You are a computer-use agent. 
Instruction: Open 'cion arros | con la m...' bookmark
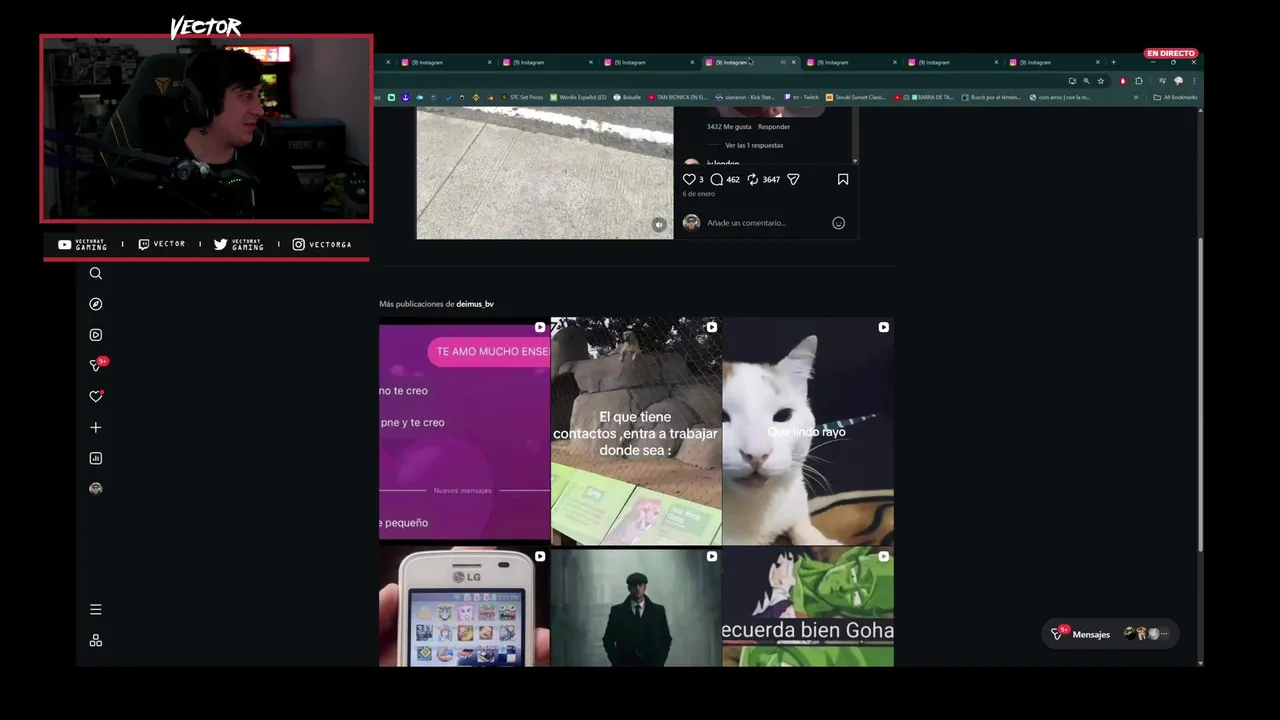coord(1060,97)
